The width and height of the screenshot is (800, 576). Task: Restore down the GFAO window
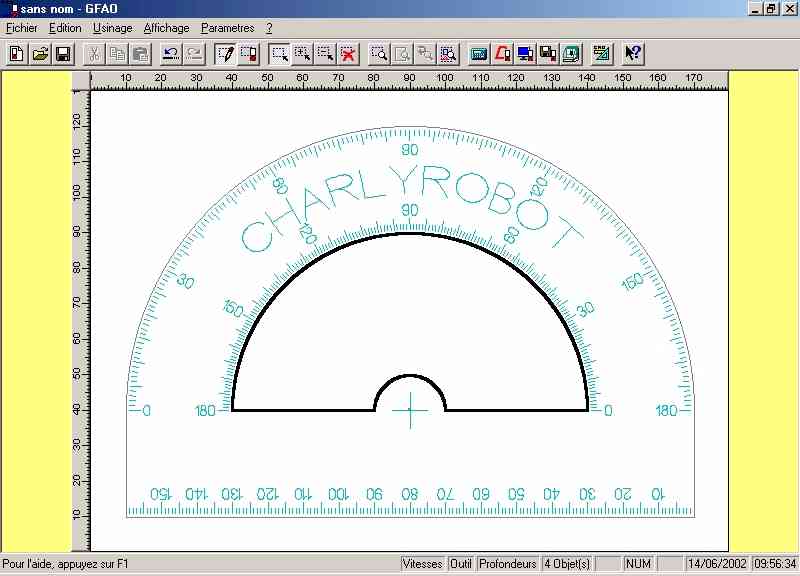(x=771, y=9)
